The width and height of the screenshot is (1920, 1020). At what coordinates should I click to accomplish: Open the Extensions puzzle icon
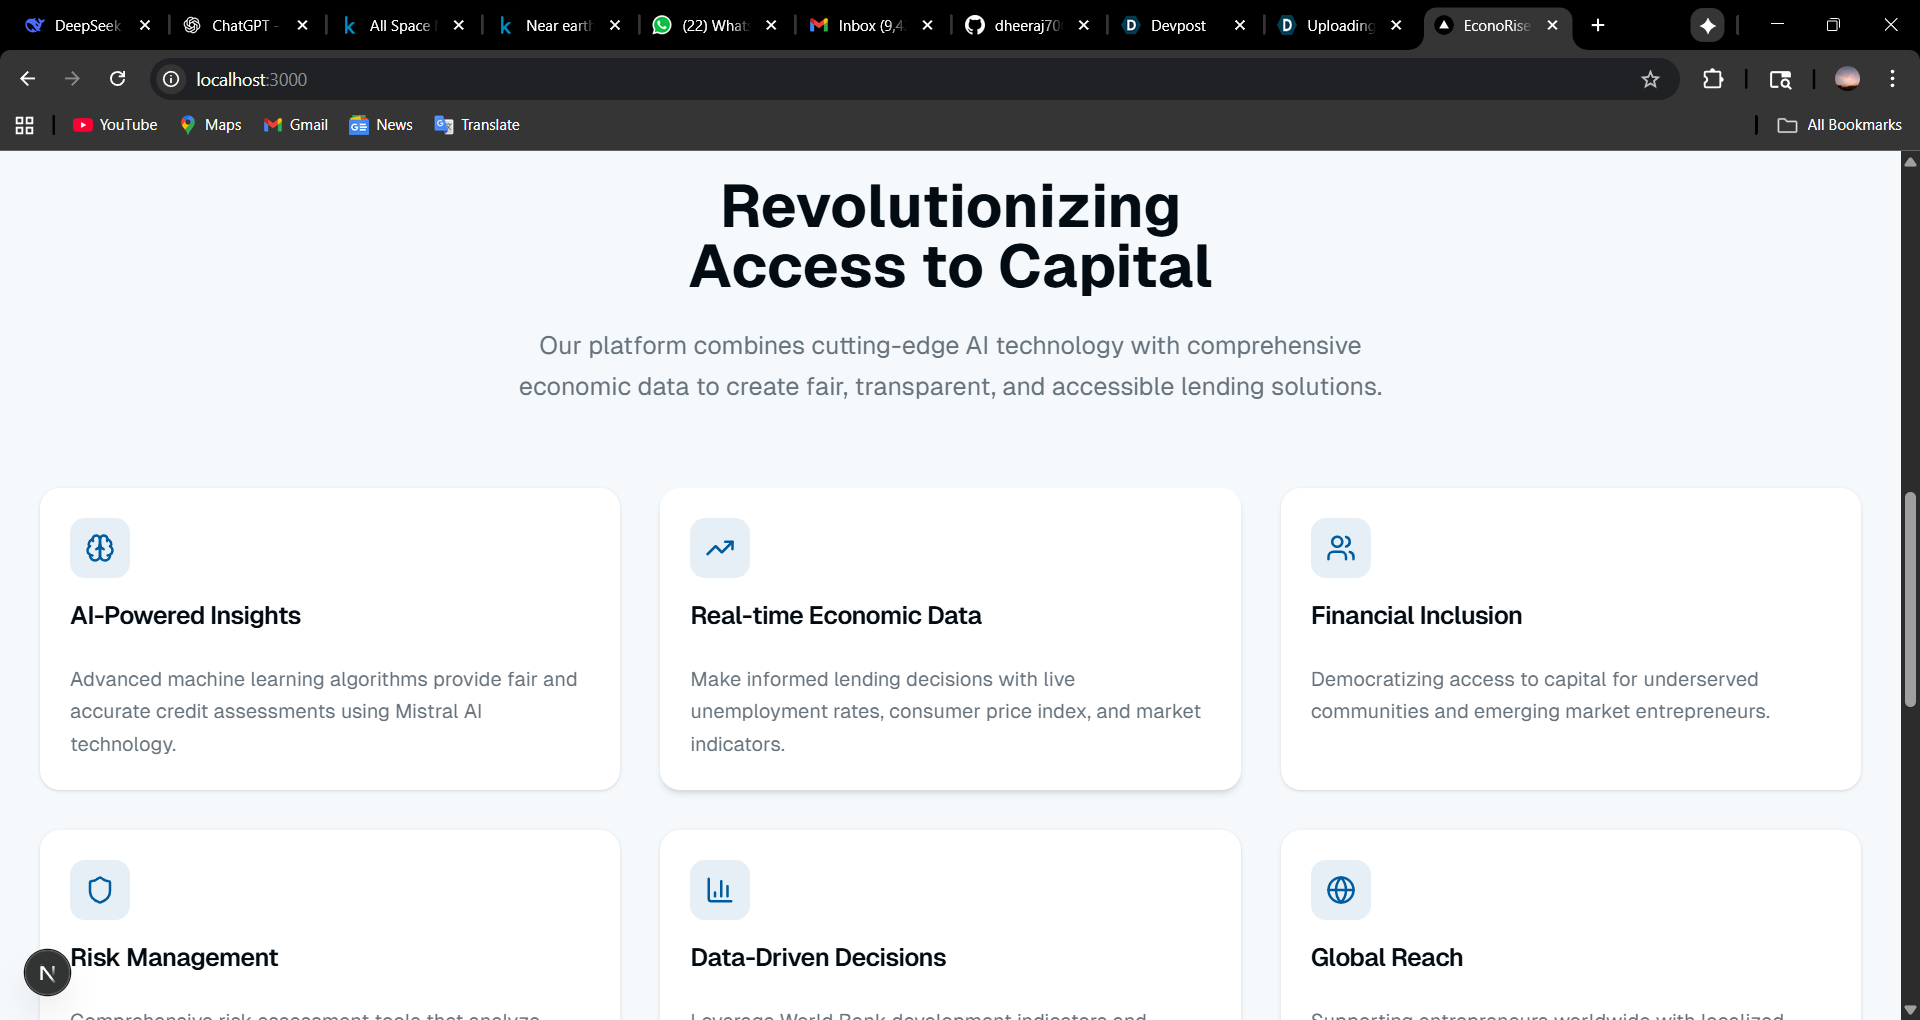(1713, 79)
